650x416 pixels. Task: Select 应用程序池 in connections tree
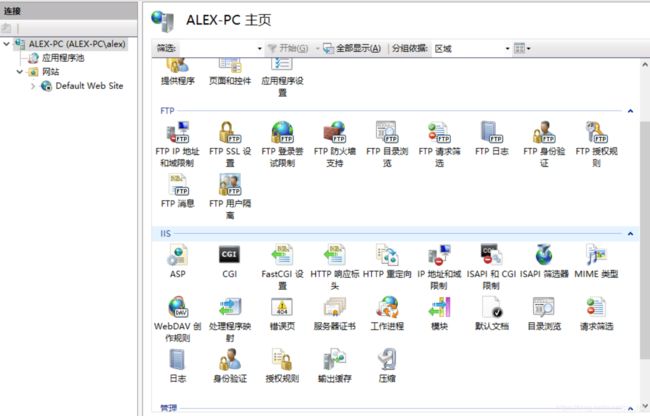tap(56, 58)
